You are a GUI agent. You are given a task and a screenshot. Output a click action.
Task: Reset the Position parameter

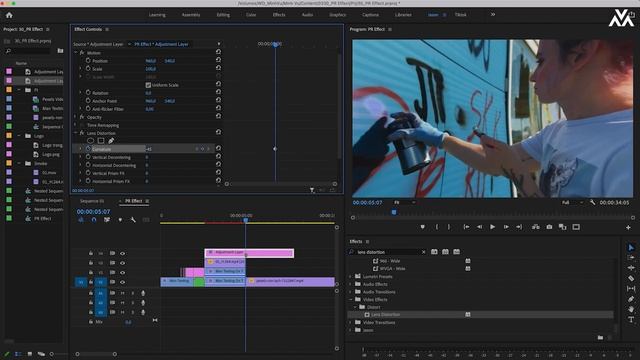pos(218,60)
